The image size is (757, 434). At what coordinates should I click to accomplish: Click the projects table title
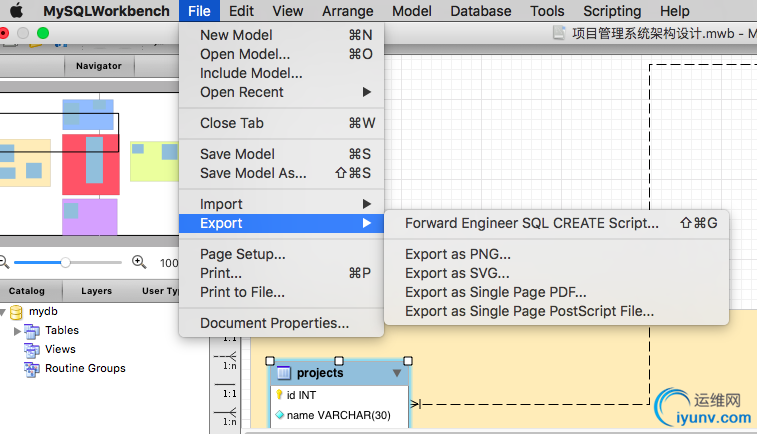coord(320,373)
